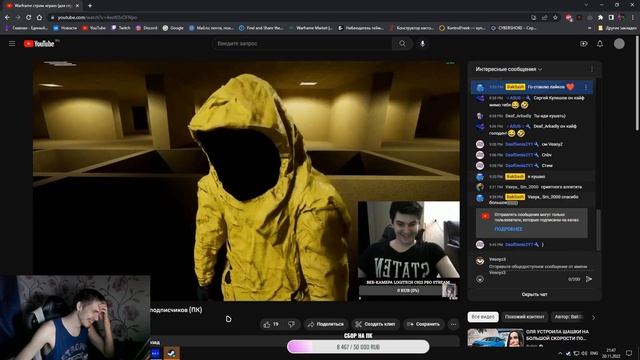Dislike the video with thumbs down
This screenshot has height=360, width=640.
(291, 324)
